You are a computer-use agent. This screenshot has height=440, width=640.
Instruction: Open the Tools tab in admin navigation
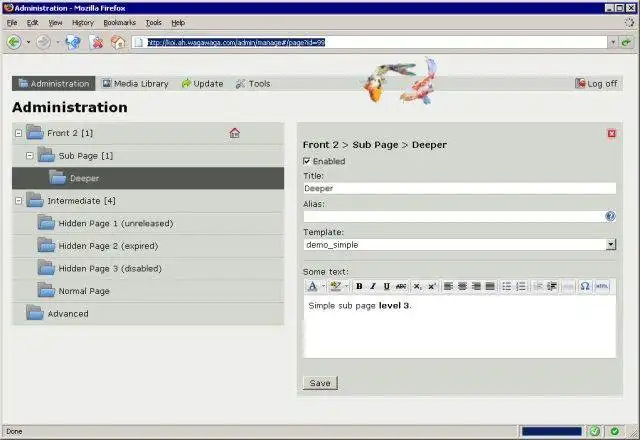[x=253, y=84]
